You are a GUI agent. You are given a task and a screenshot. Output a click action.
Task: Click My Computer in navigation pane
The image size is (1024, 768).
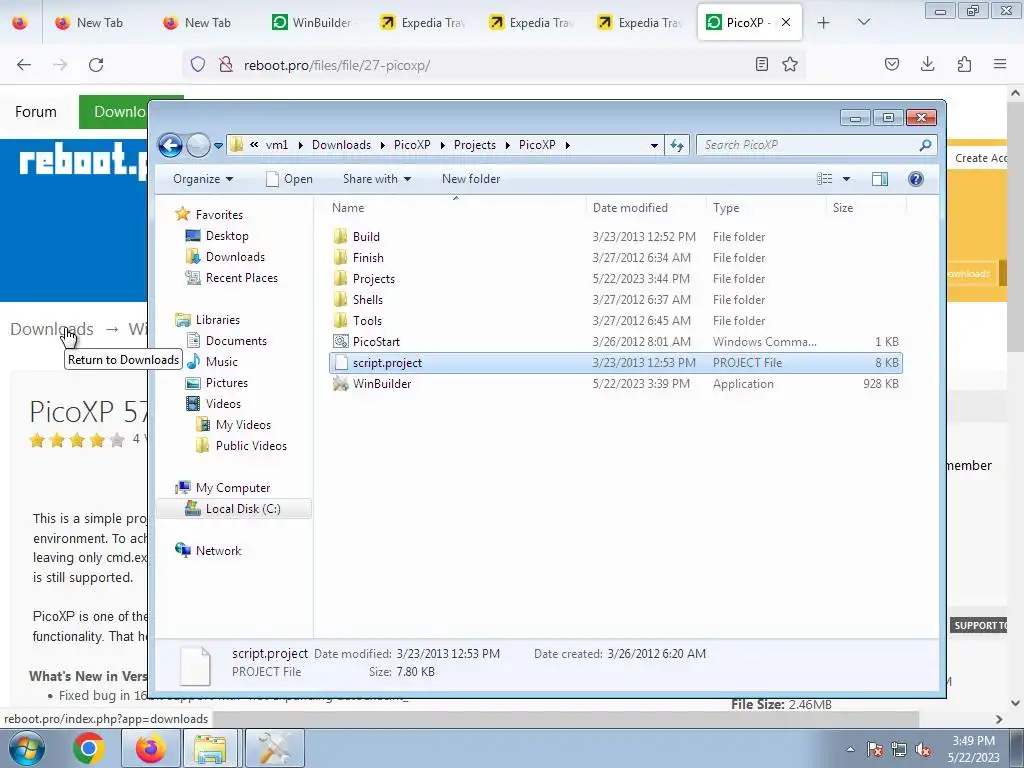click(232, 487)
